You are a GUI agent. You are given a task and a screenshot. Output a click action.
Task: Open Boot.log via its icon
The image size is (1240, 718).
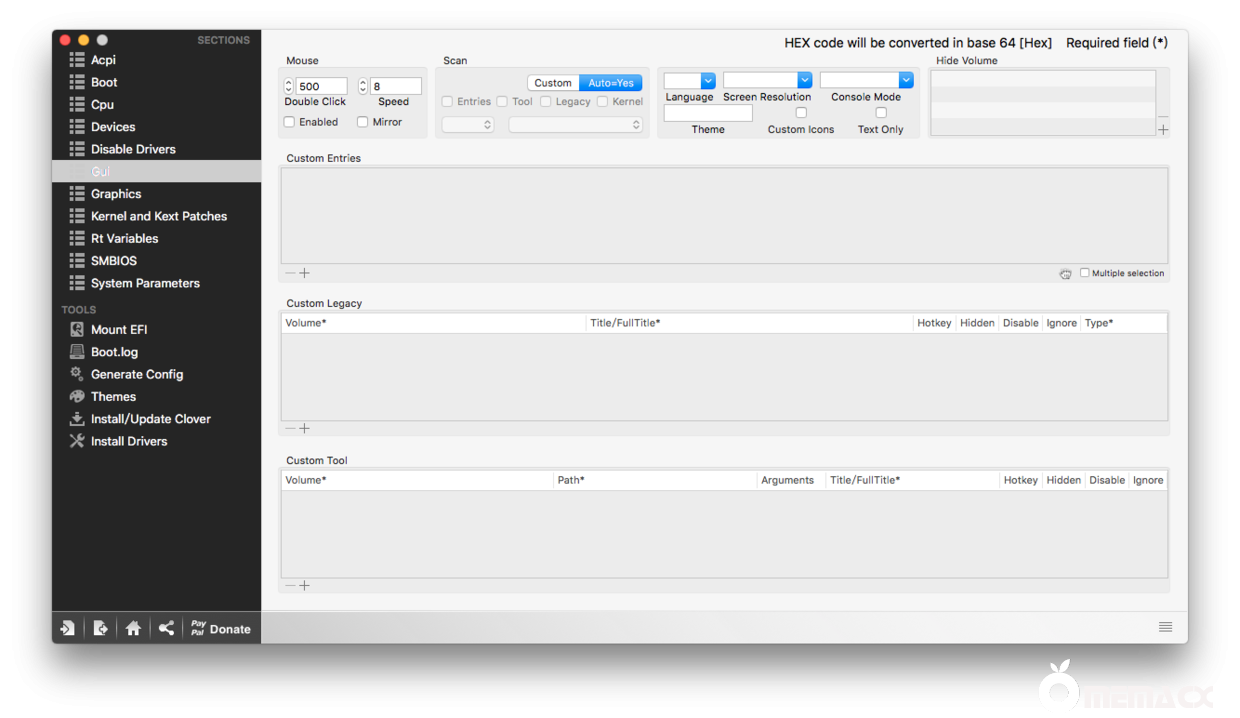tap(77, 352)
